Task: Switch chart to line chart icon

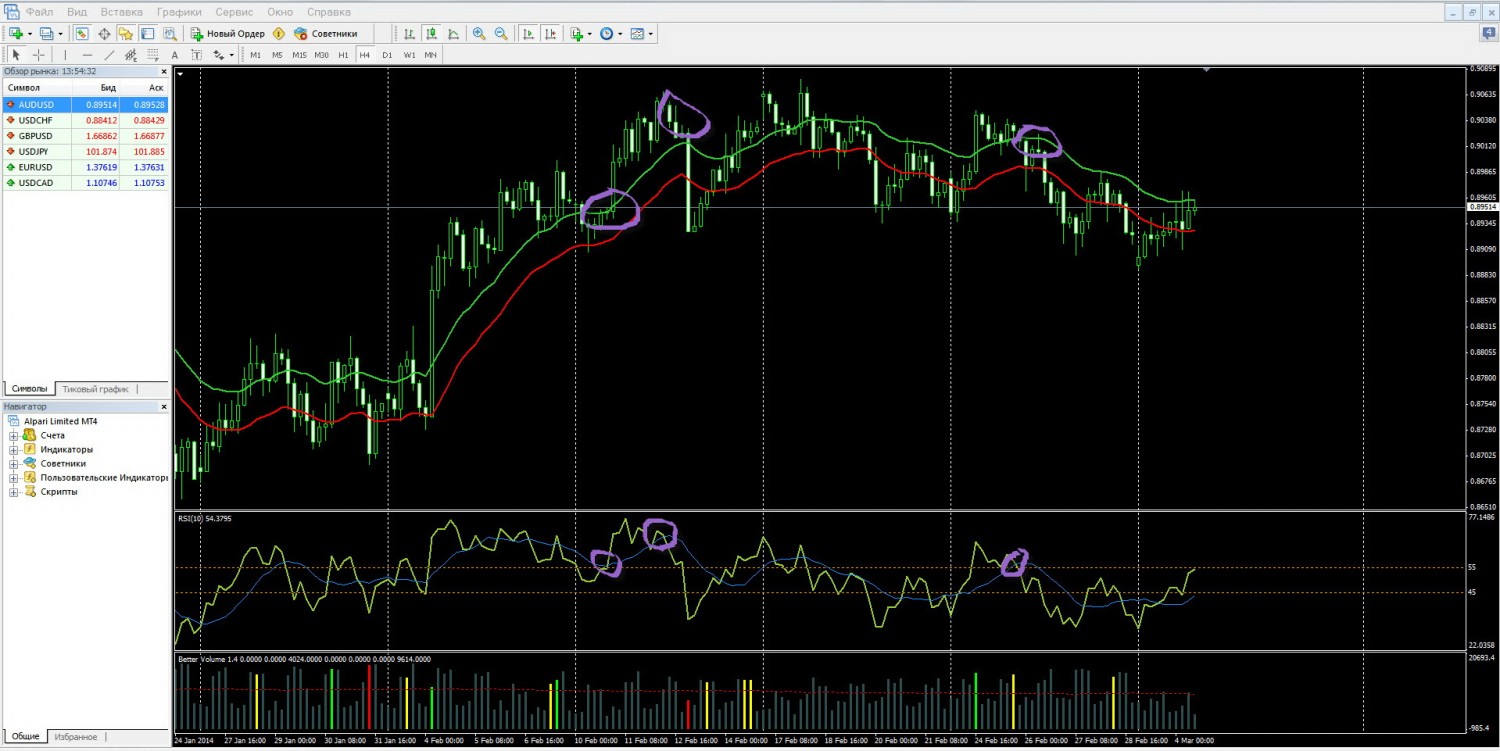Action: pyautogui.click(x=453, y=33)
